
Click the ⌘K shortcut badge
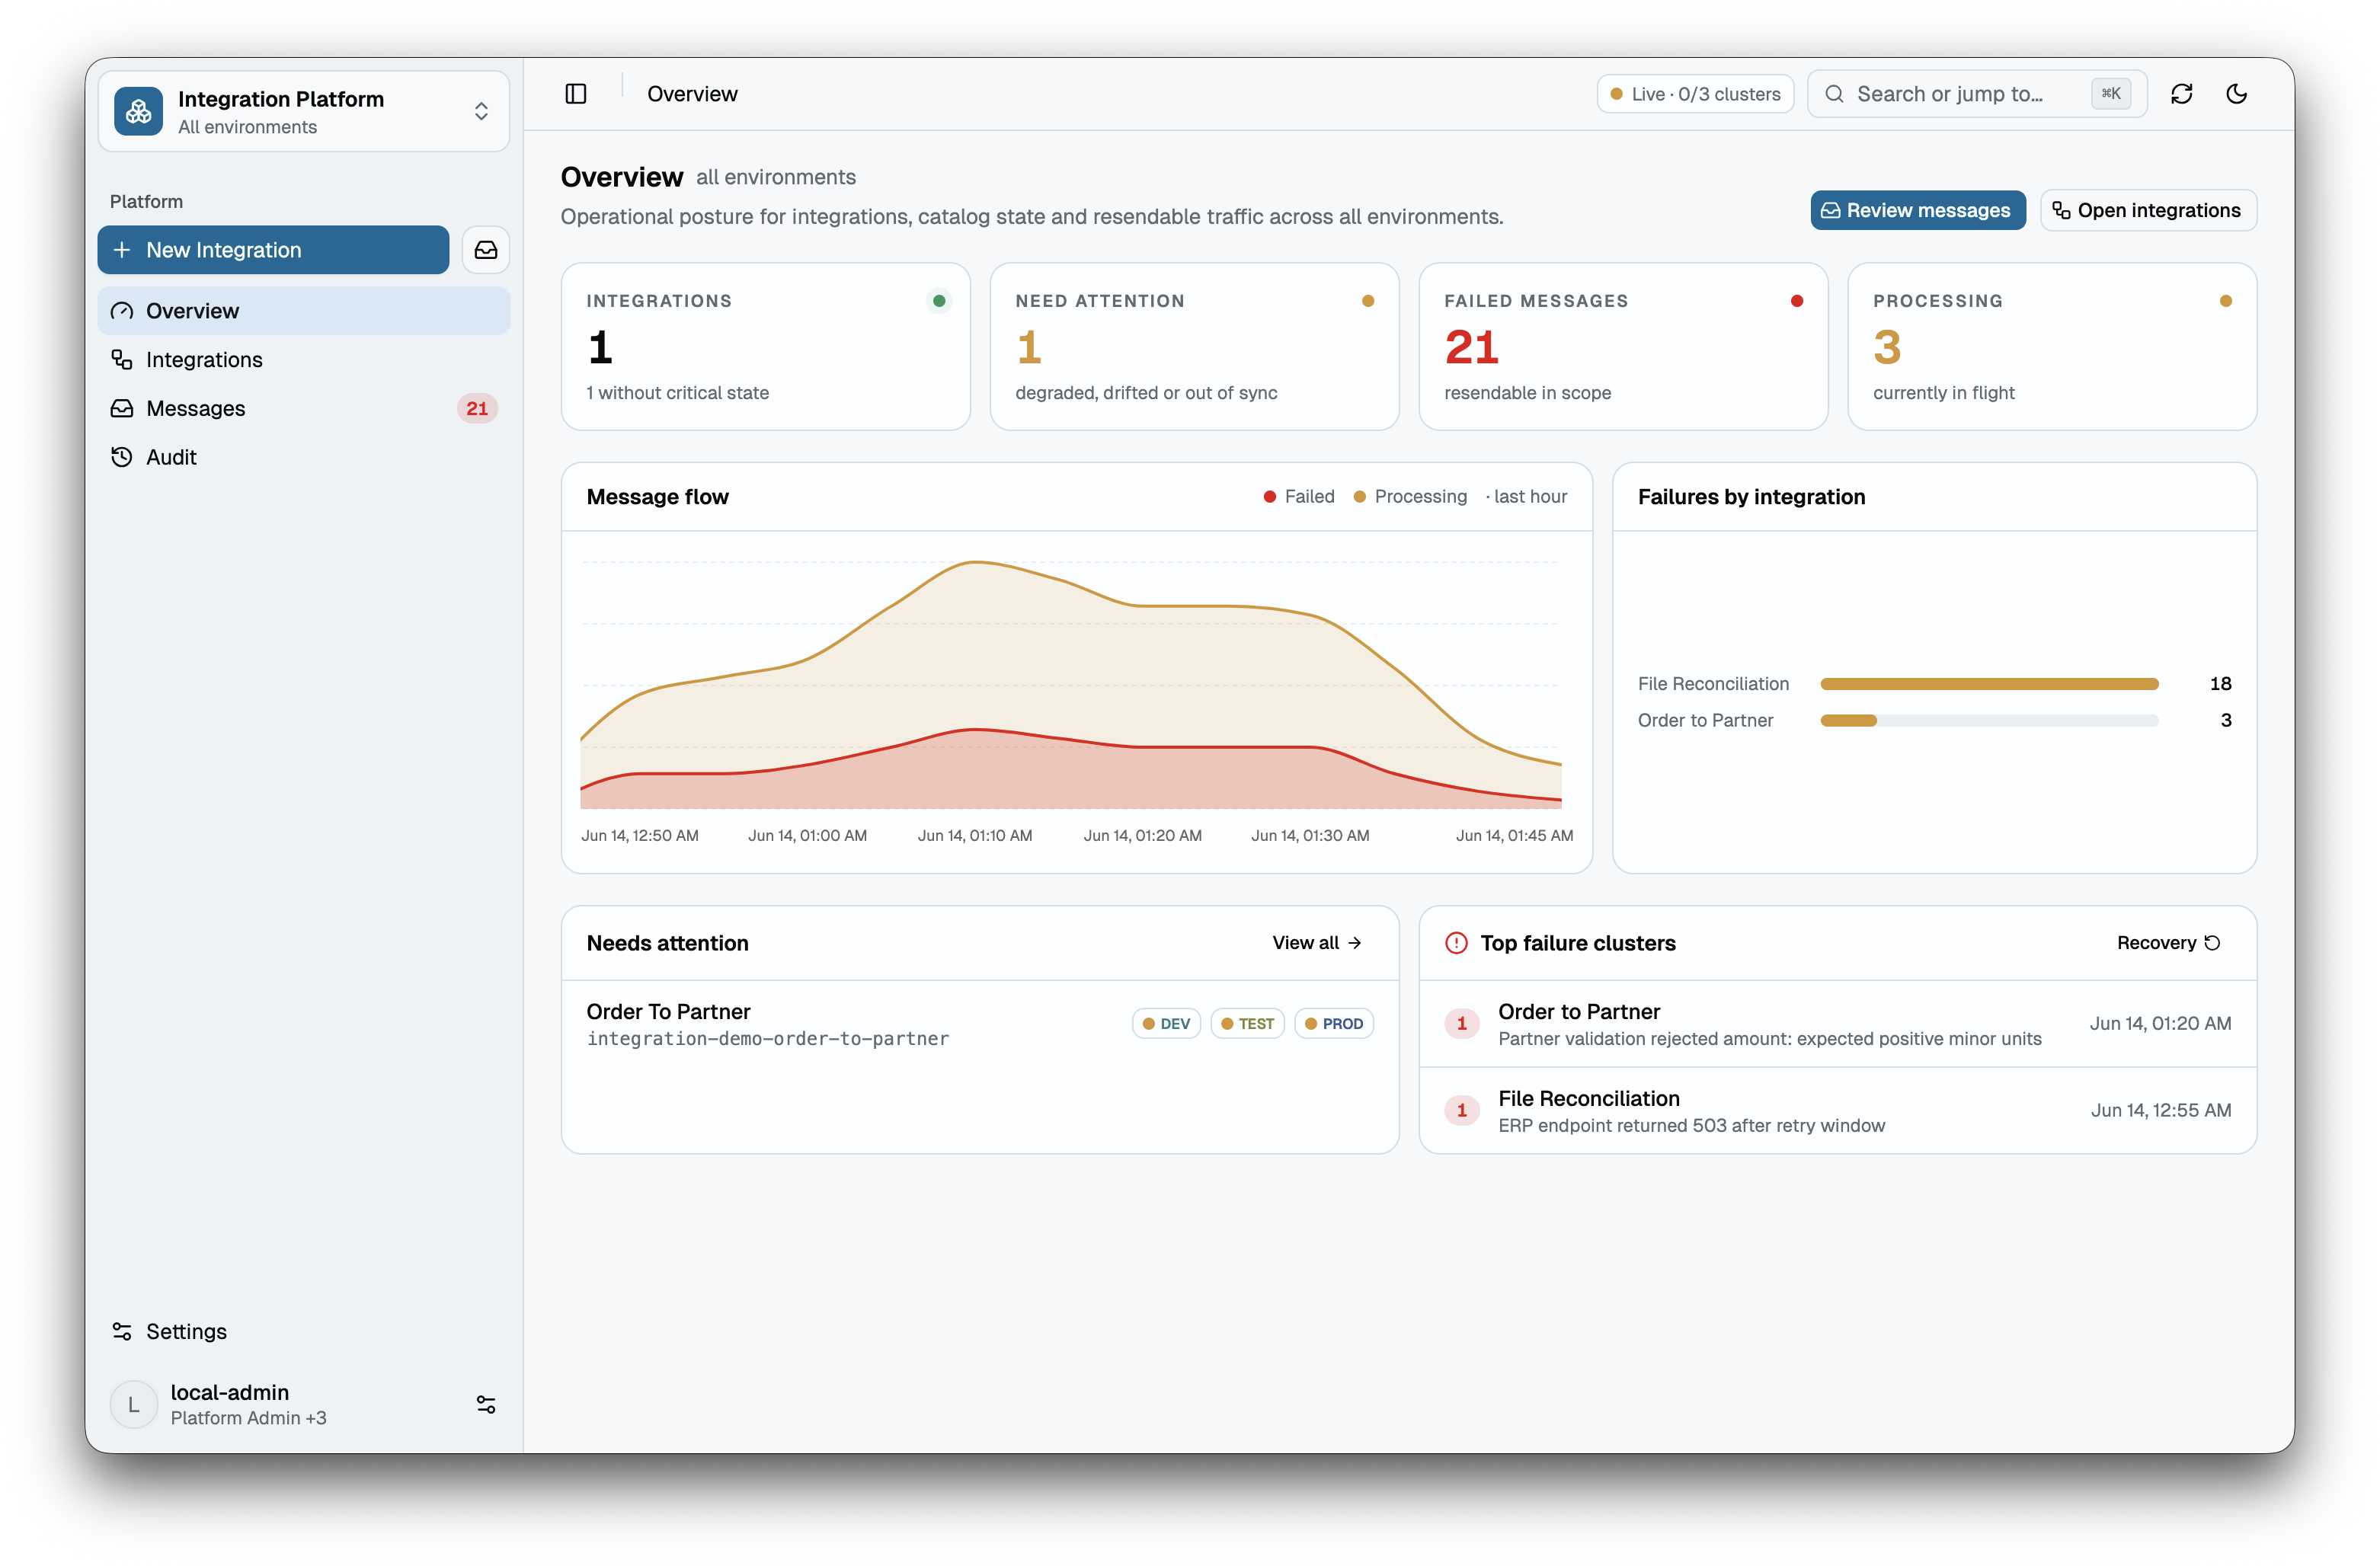(2111, 93)
